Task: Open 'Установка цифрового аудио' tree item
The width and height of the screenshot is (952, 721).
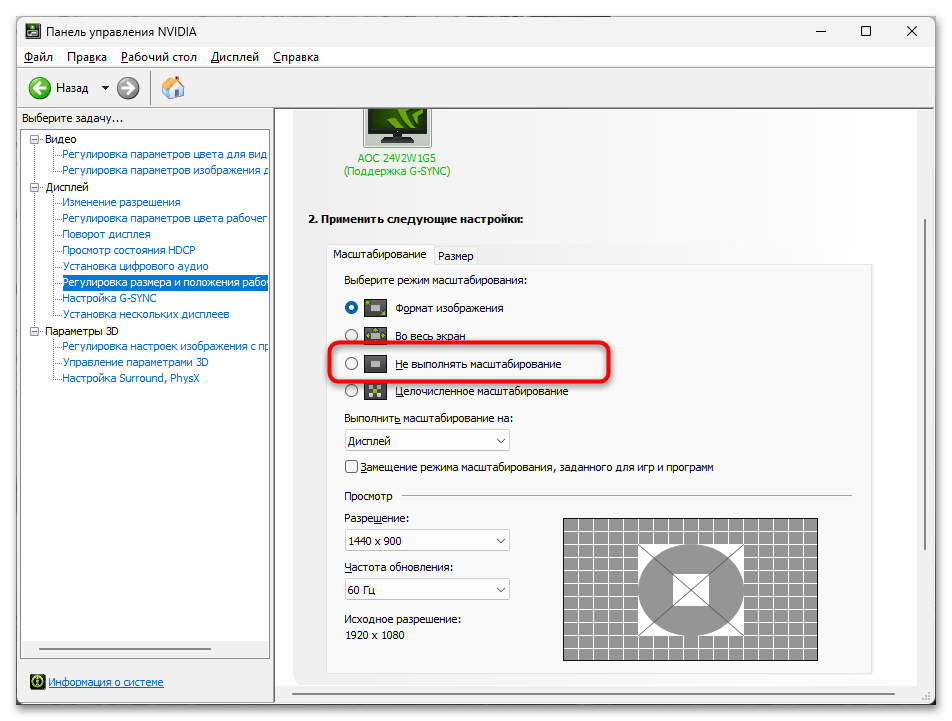Action: 135,266
